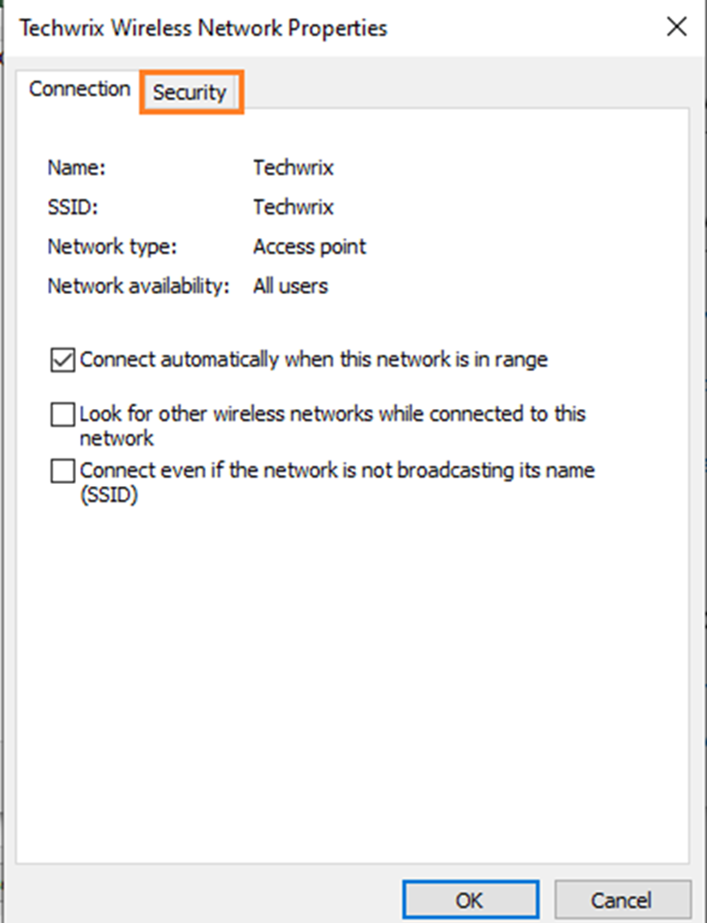Click the connect automatically checkbox label text
The image size is (707, 923).
[x=300, y=359]
